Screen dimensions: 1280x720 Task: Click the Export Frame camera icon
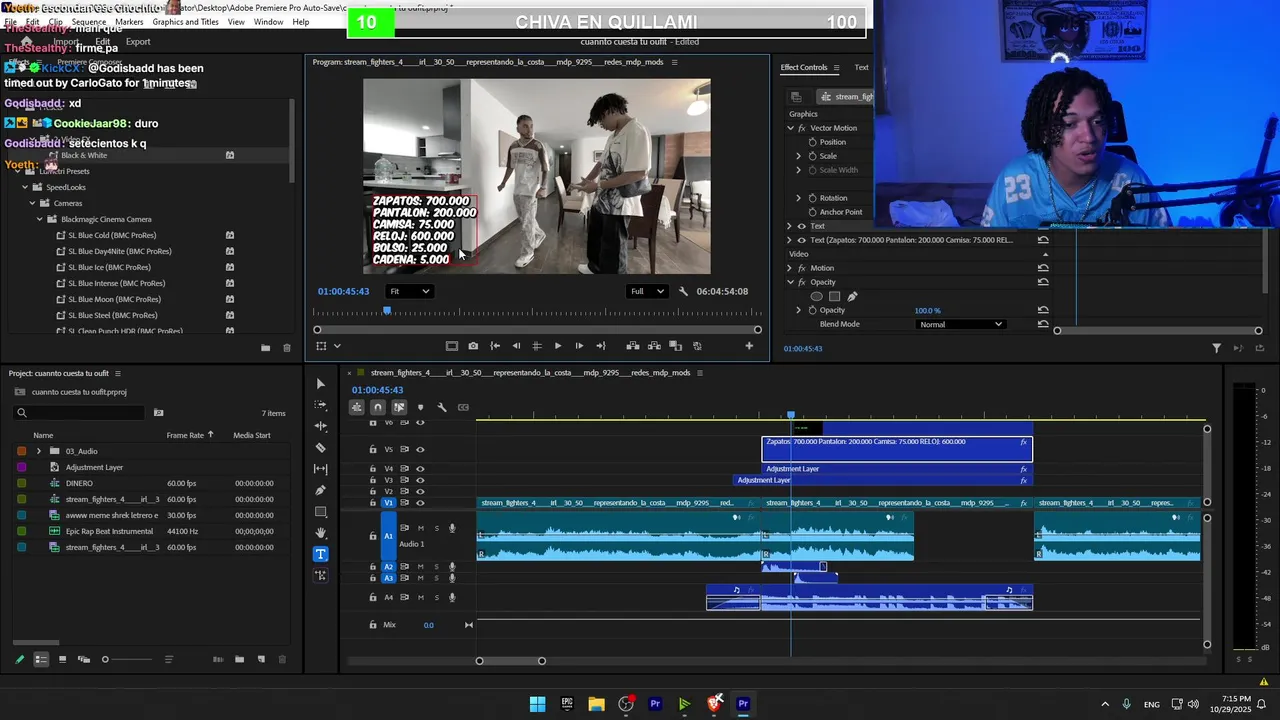pyautogui.click(x=473, y=346)
